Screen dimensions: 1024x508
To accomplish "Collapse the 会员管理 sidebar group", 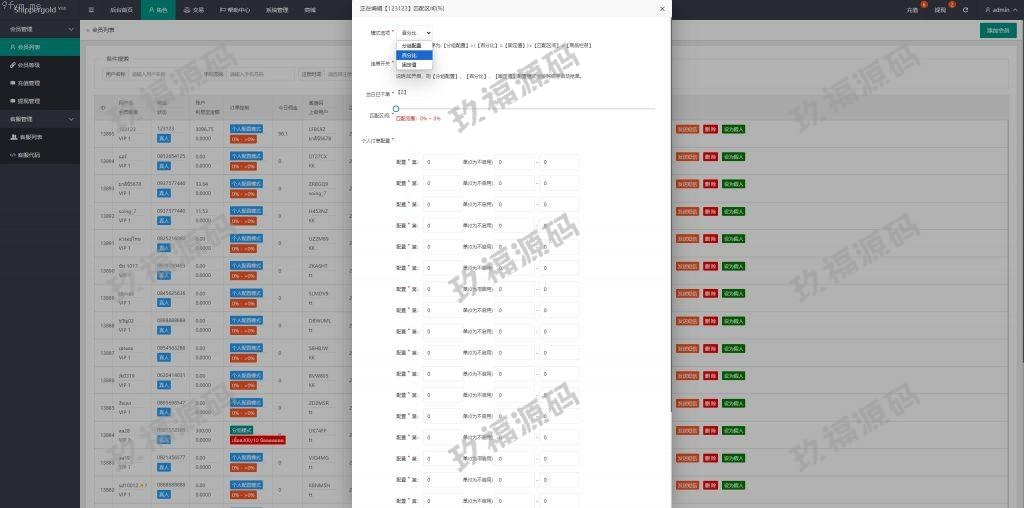I will 39,29.
